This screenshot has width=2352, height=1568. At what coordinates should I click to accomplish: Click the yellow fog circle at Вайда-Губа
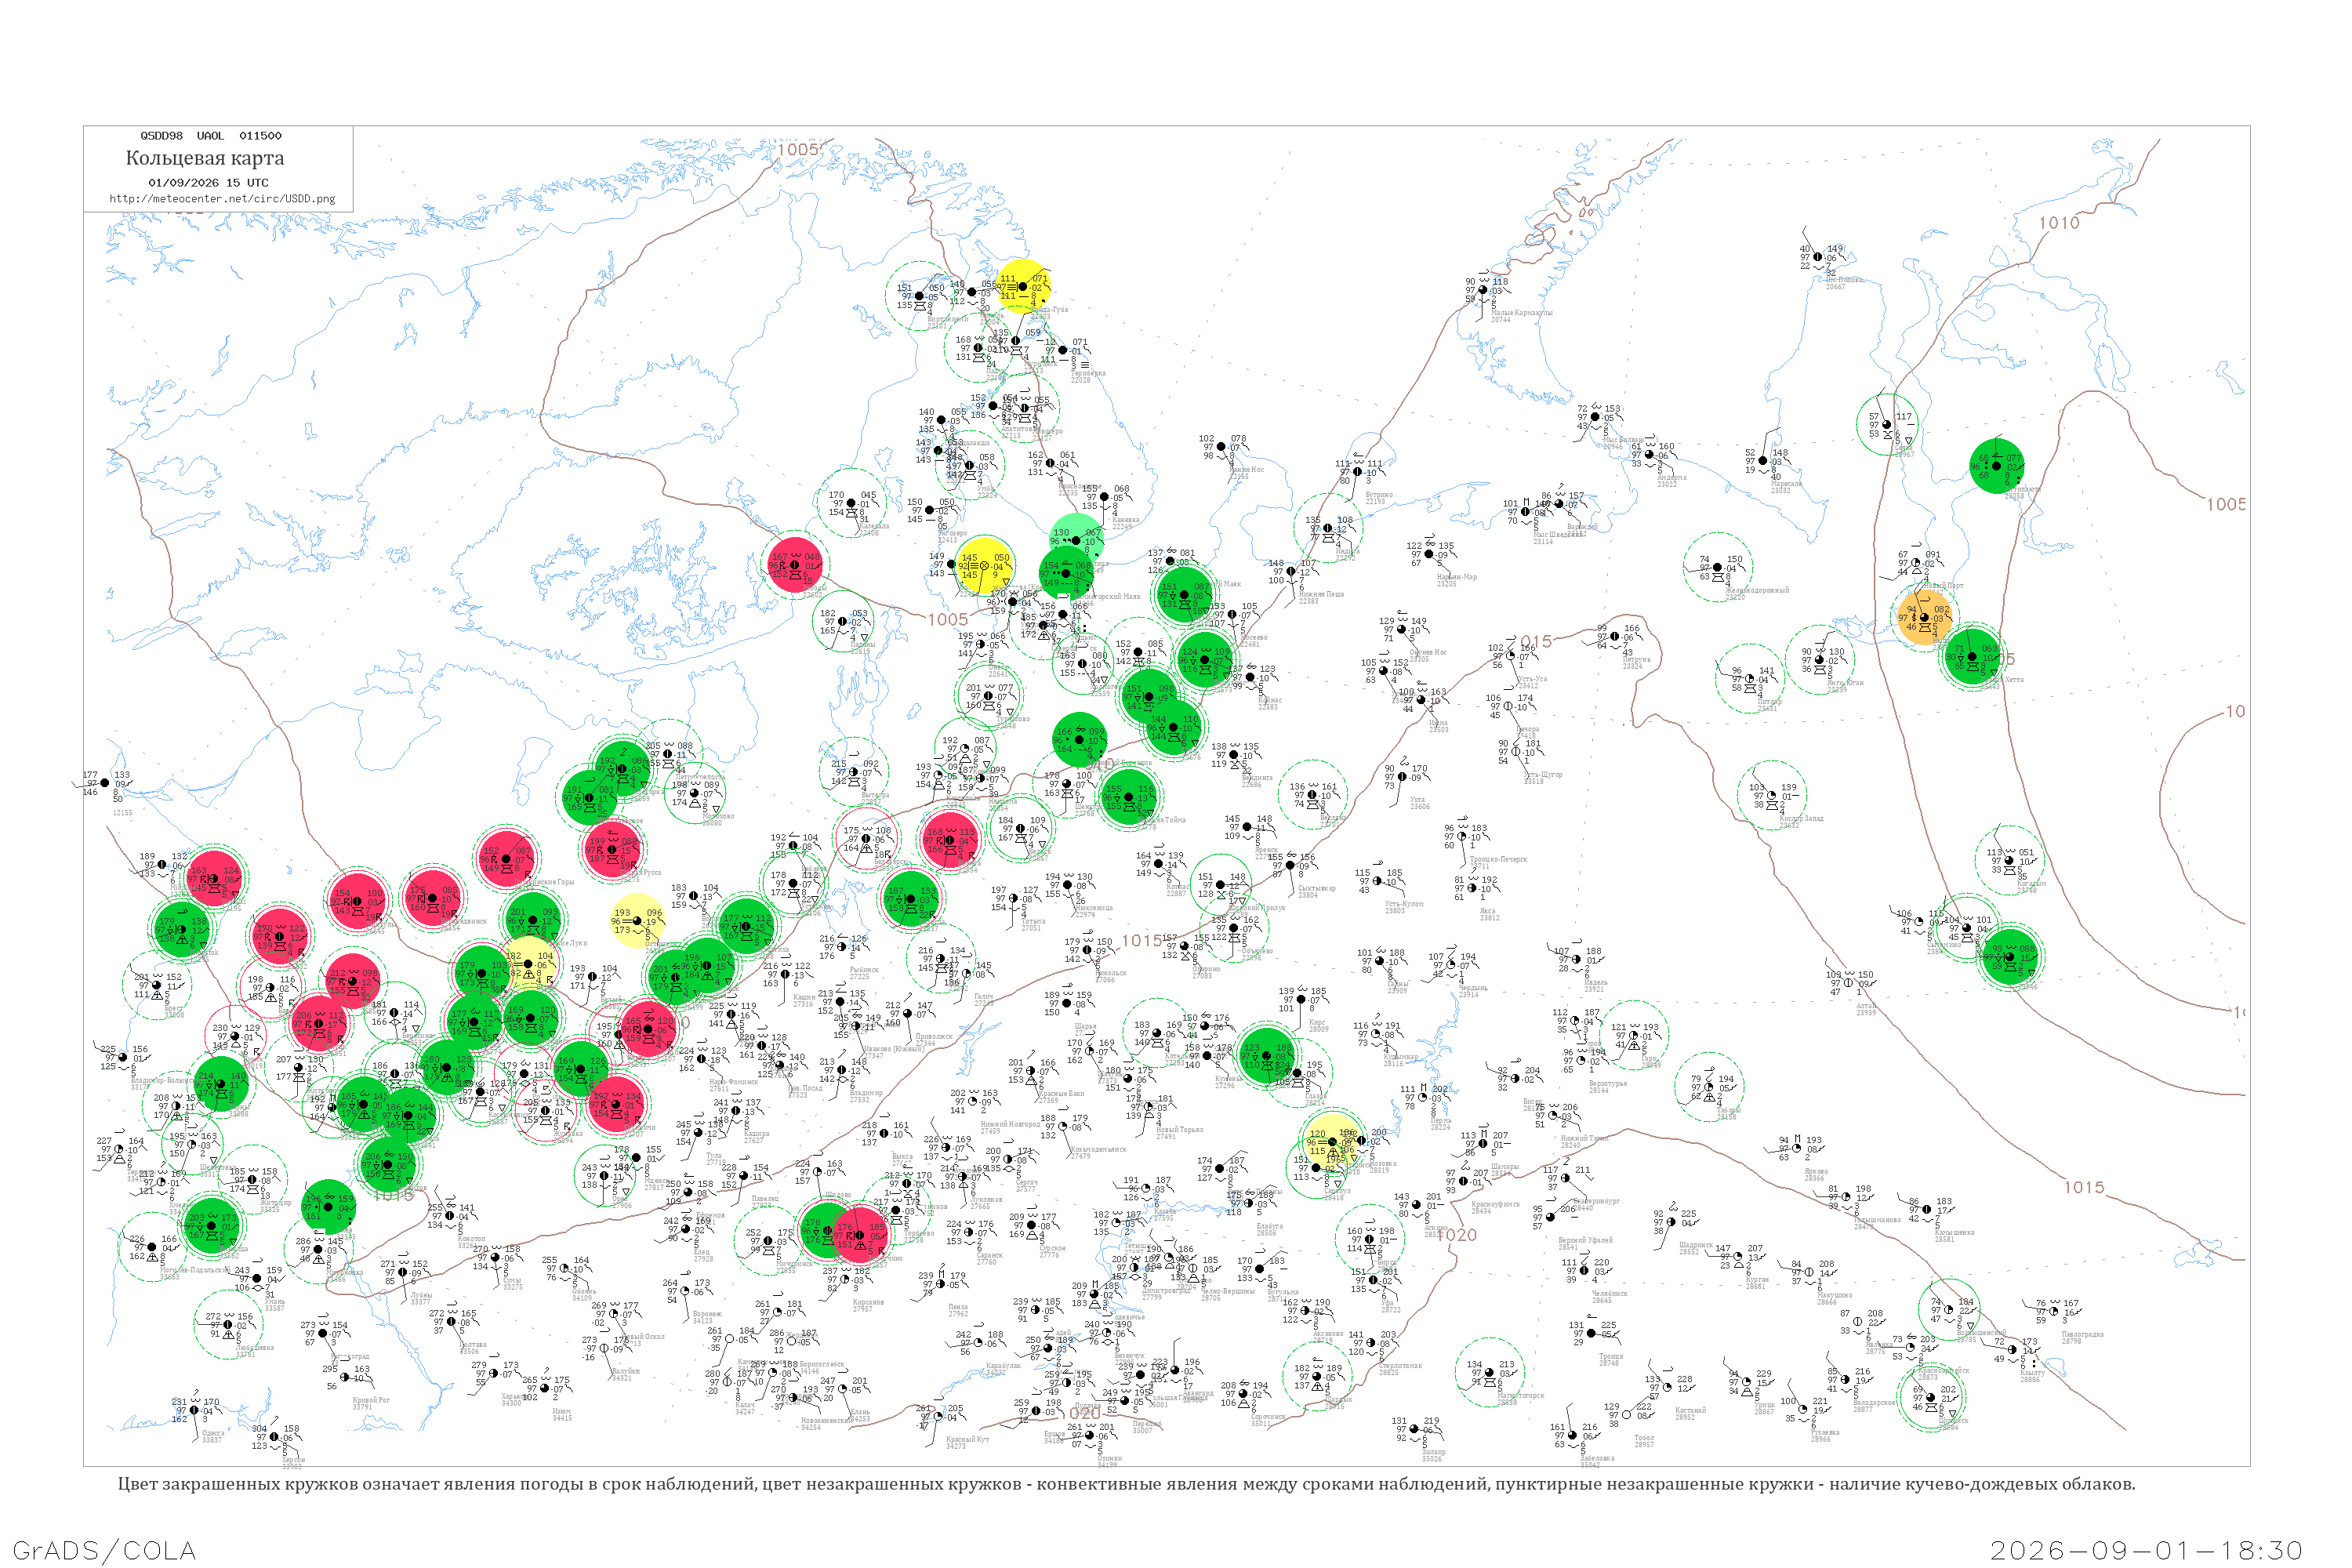pyautogui.click(x=1023, y=286)
